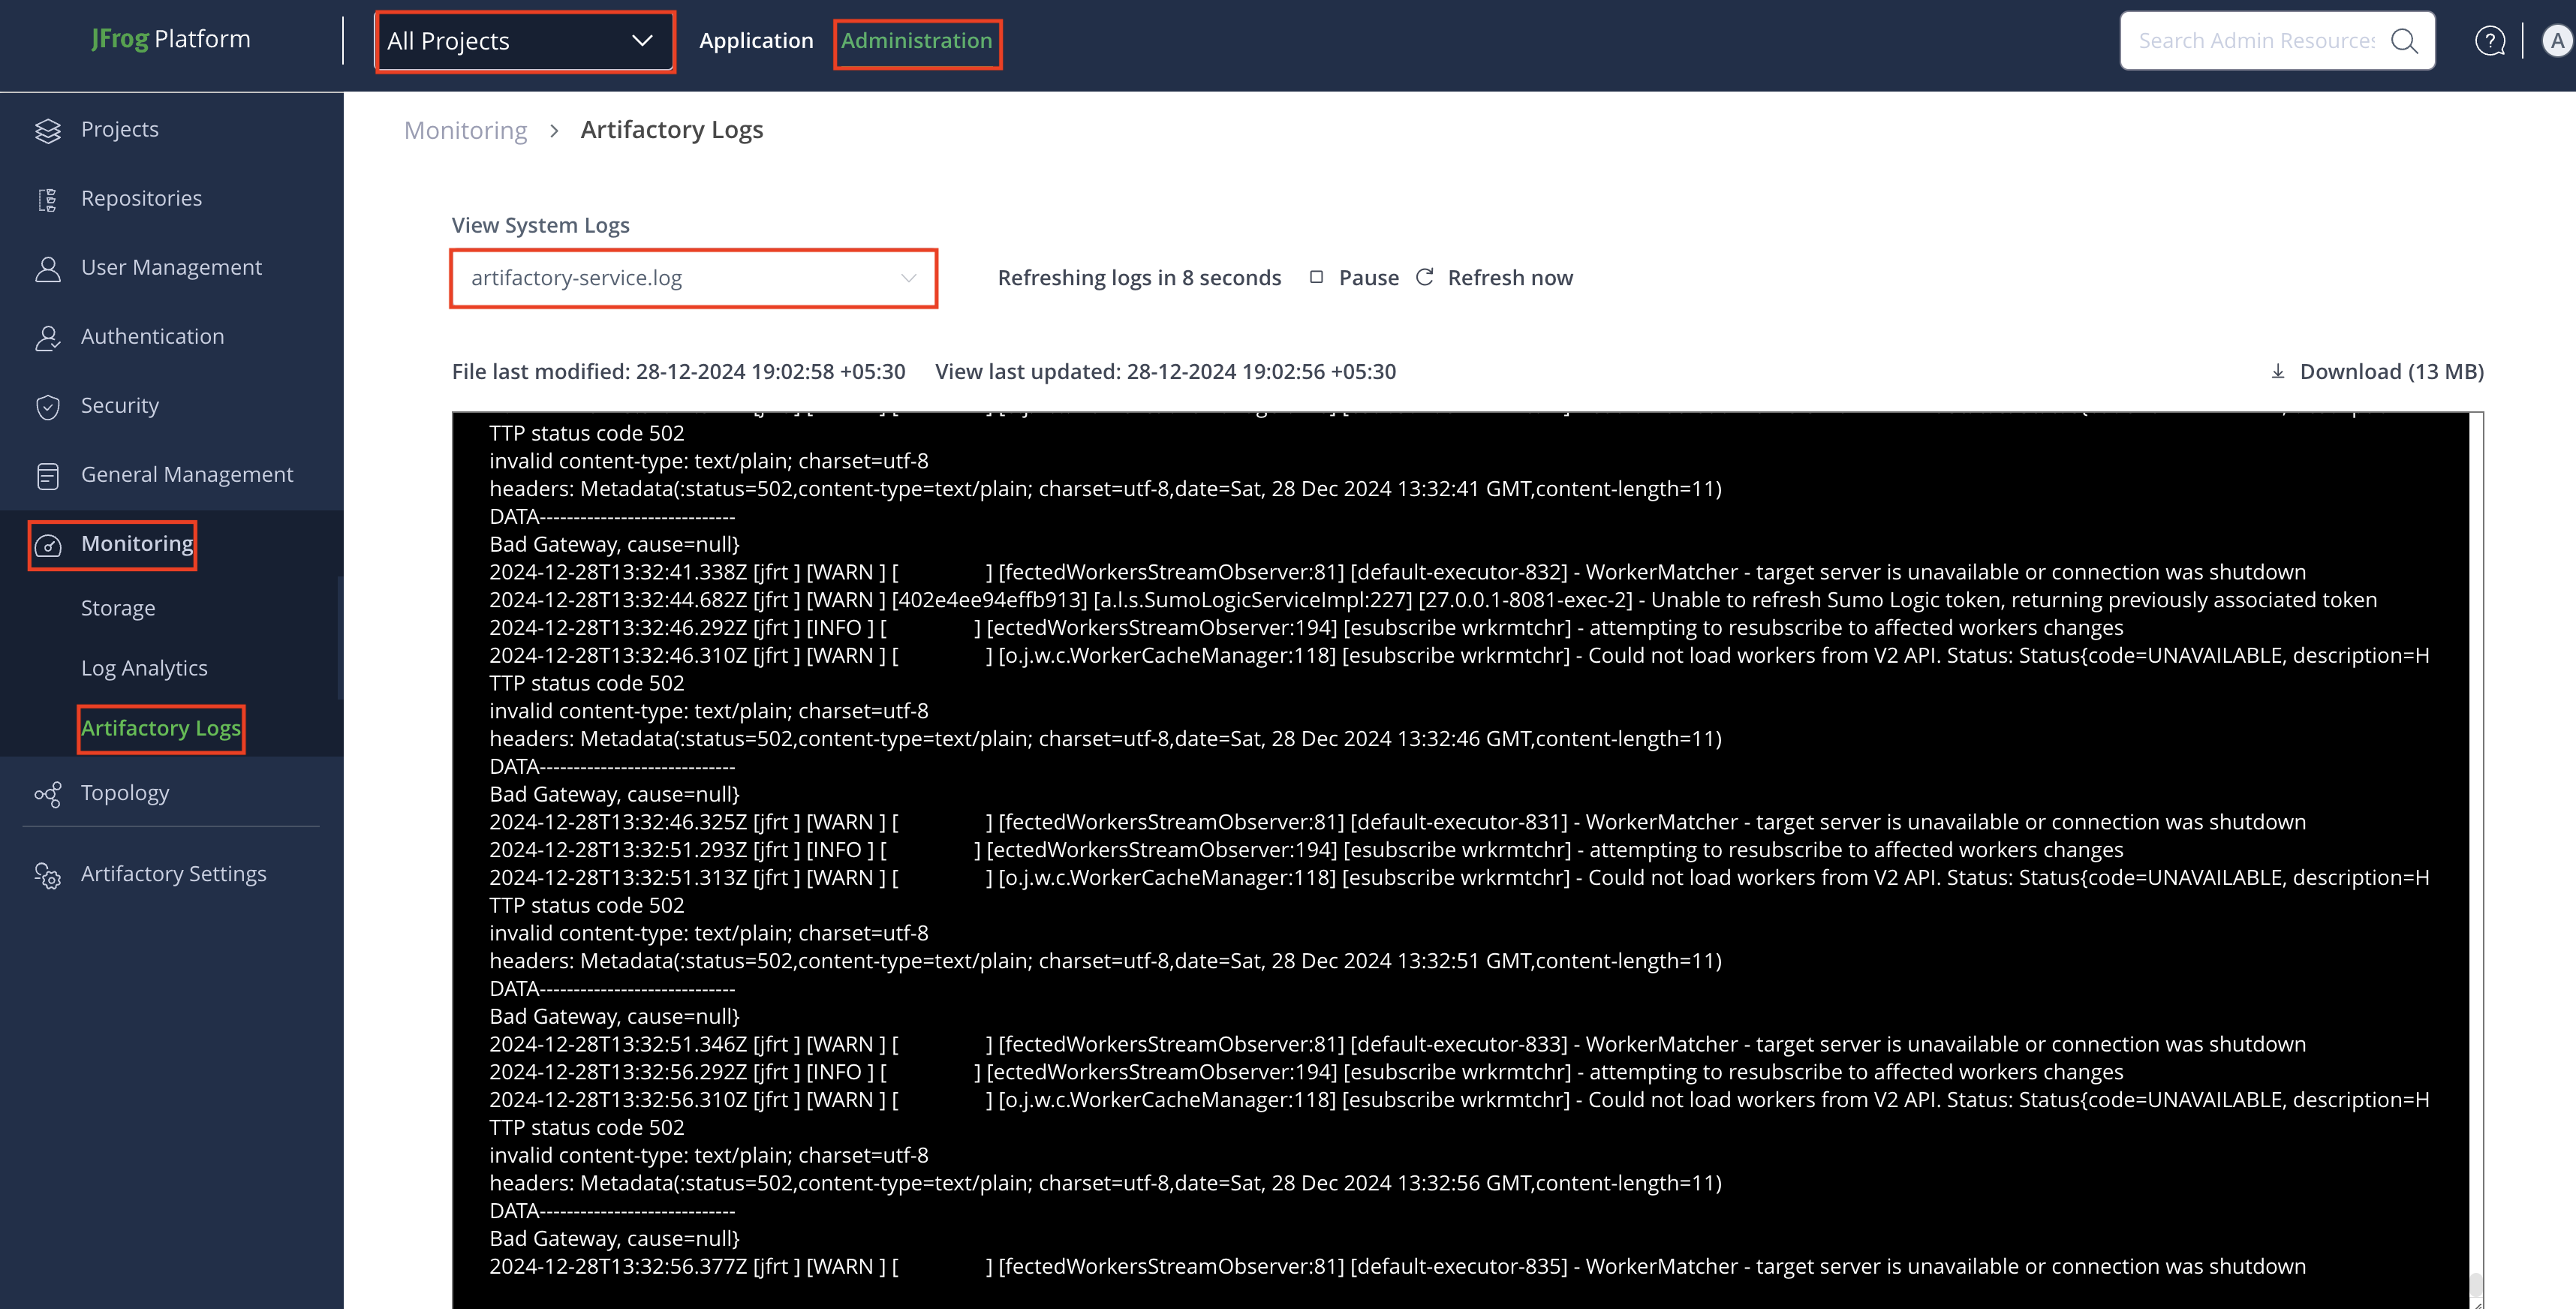The height and width of the screenshot is (1309, 2576).
Task: Click the Repositories icon in sidebar
Action: (x=47, y=200)
